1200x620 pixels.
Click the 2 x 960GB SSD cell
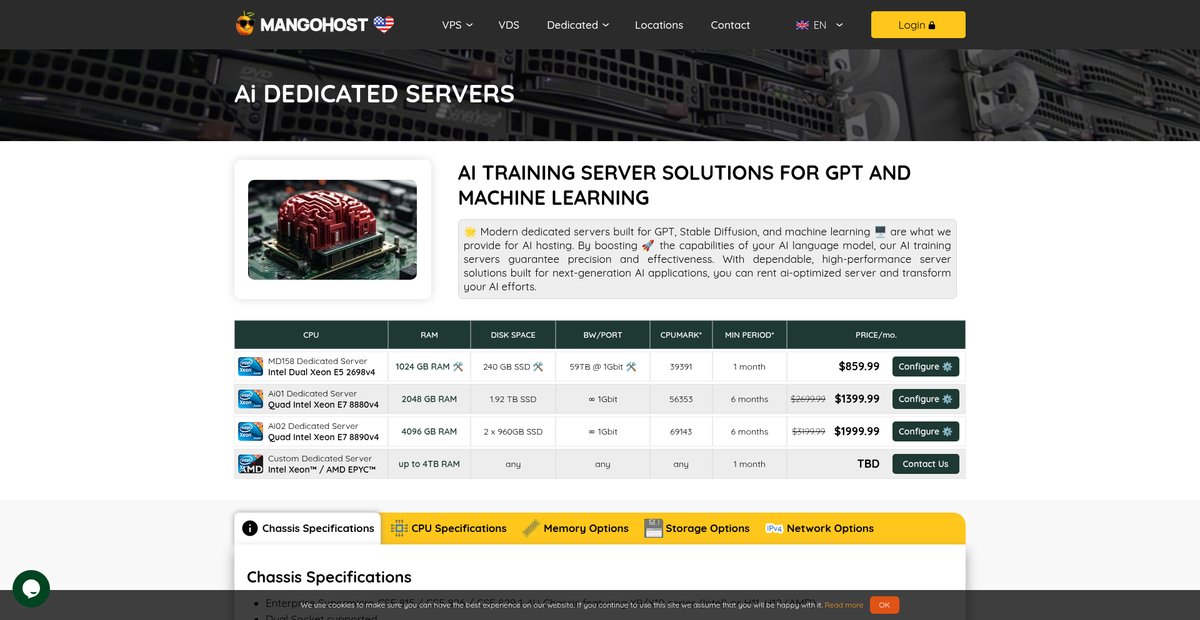click(513, 431)
